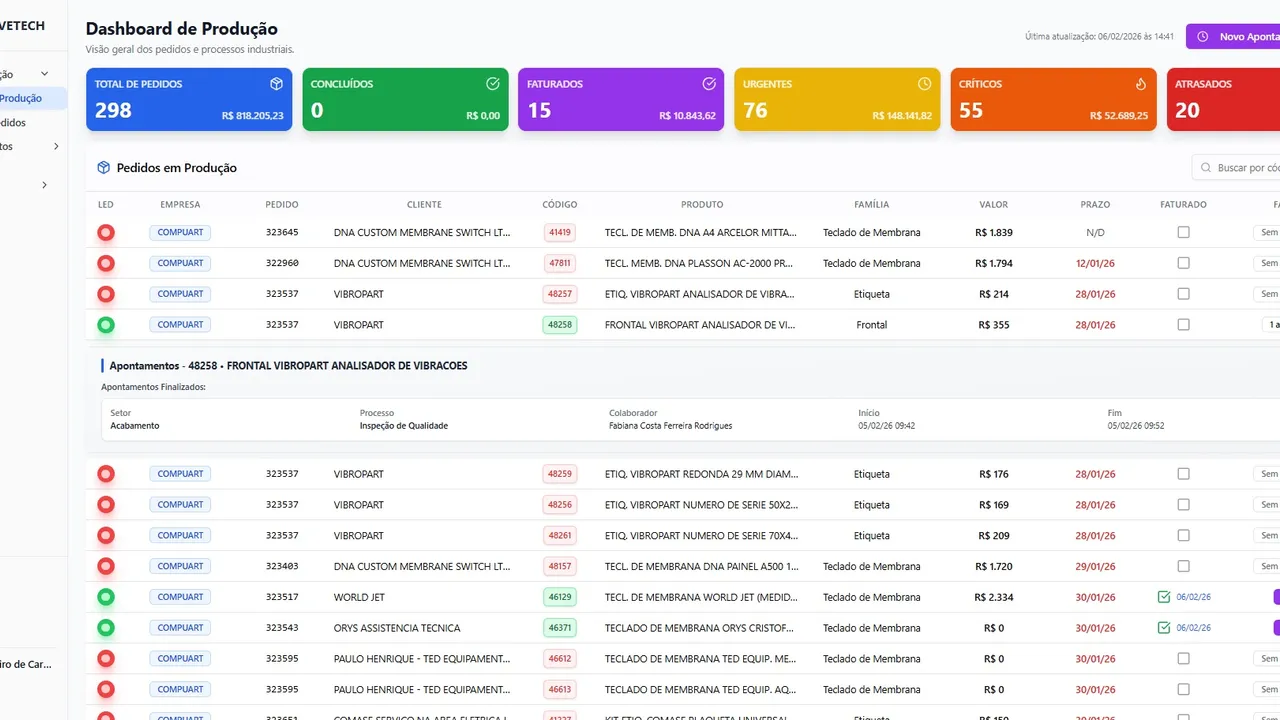
Task: Click the green LED for WORLD JET row
Action: coord(106,597)
